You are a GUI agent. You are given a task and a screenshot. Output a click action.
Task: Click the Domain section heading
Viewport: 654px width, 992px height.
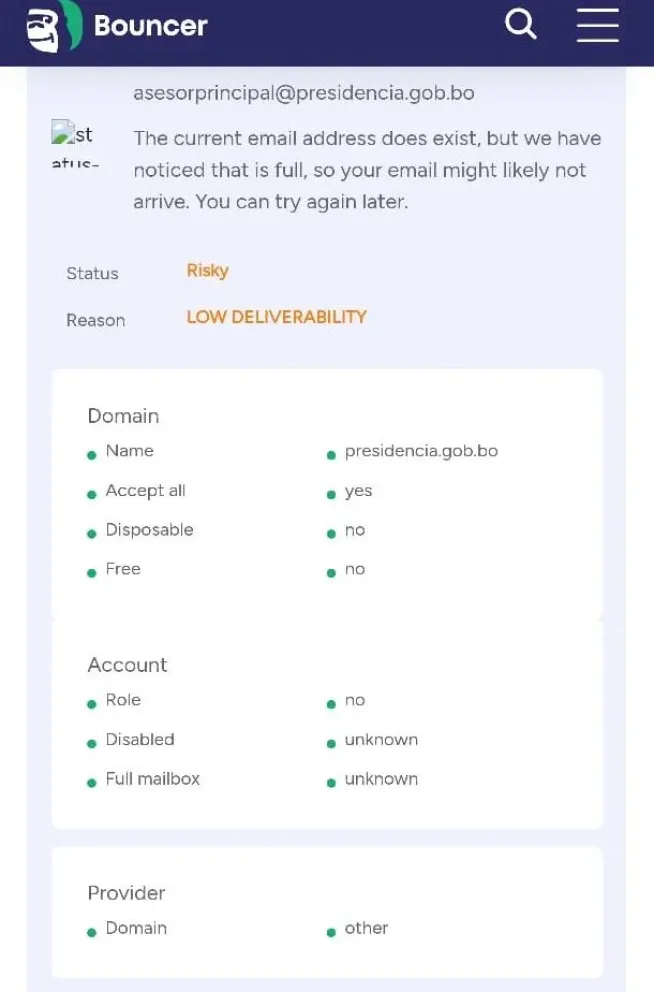(123, 416)
